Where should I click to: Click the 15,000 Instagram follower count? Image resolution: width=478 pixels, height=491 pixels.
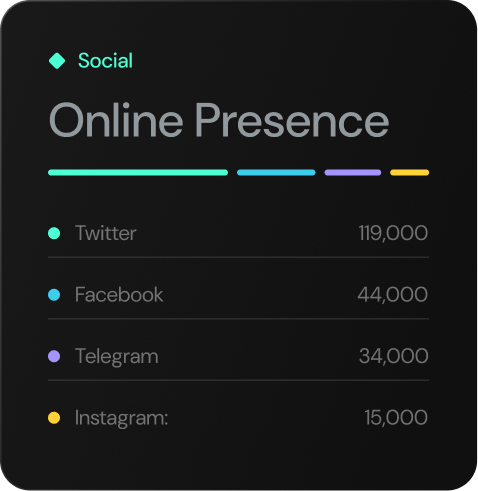pos(396,417)
